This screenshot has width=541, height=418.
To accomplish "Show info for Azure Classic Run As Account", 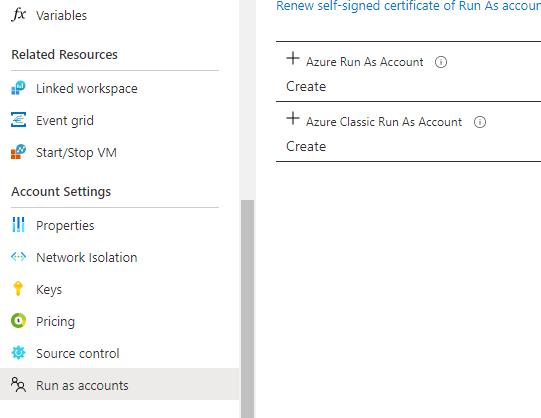I will [x=480, y=122].
